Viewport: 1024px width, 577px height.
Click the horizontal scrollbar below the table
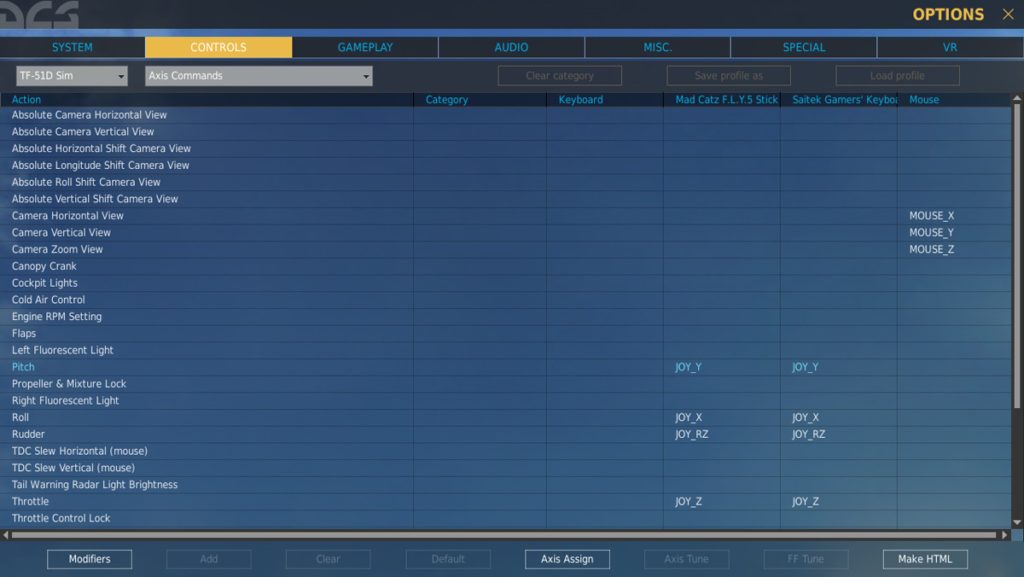(500, 536)
